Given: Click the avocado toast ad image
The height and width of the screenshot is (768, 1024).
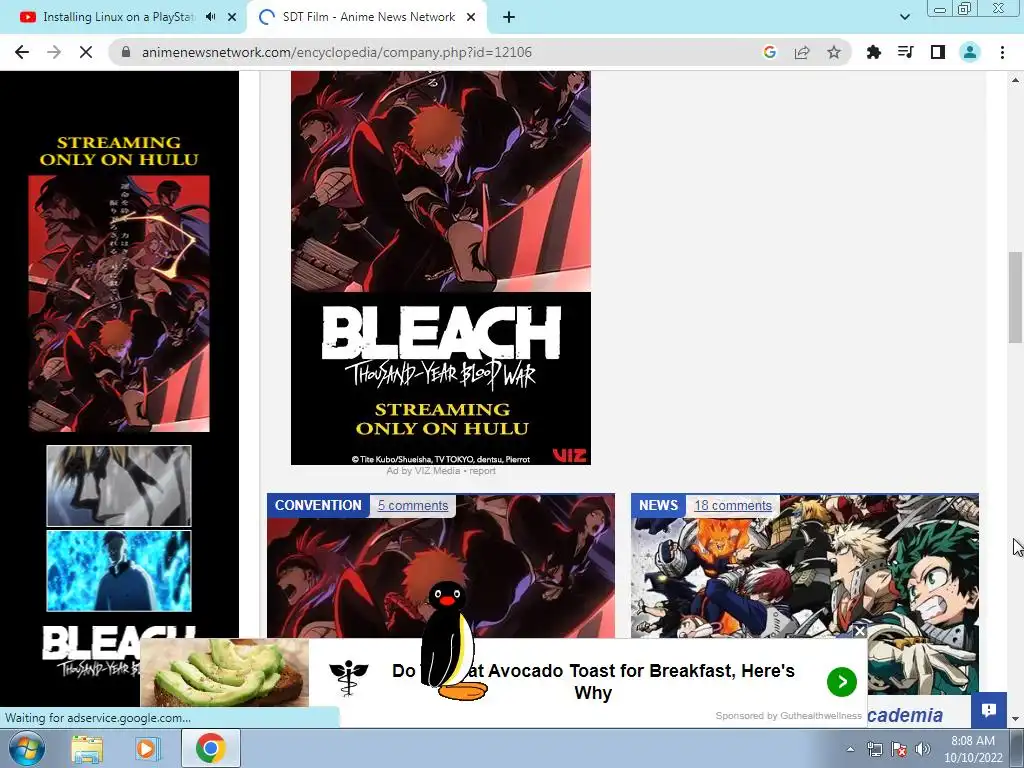Looking at the screenshot, I should coord(224,673).
